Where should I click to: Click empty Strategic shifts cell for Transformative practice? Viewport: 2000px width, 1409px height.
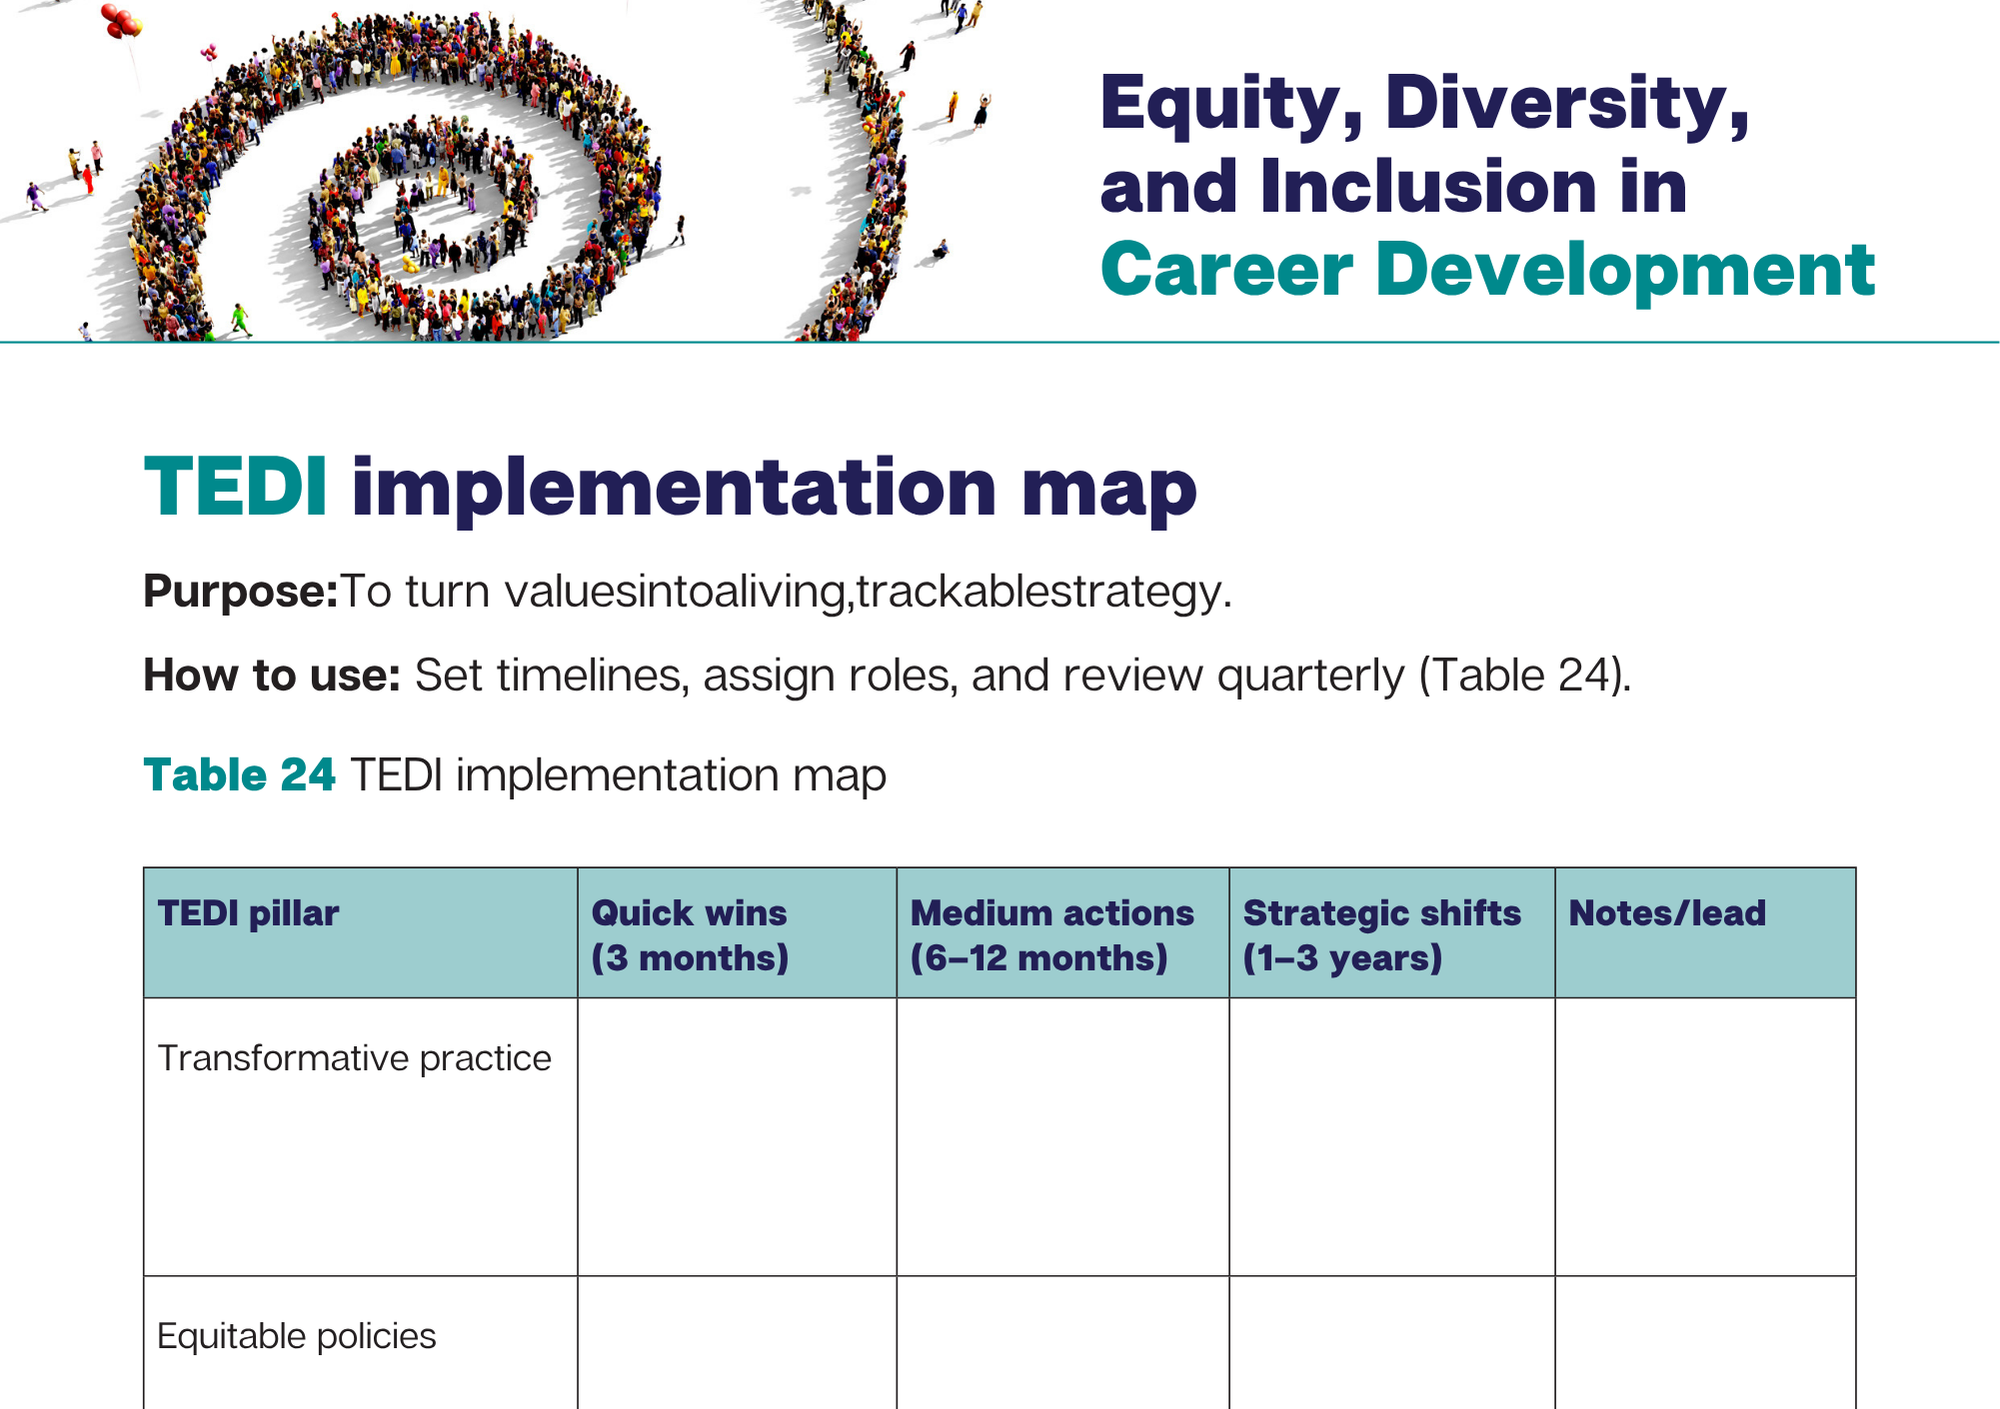(1391, 1137)
